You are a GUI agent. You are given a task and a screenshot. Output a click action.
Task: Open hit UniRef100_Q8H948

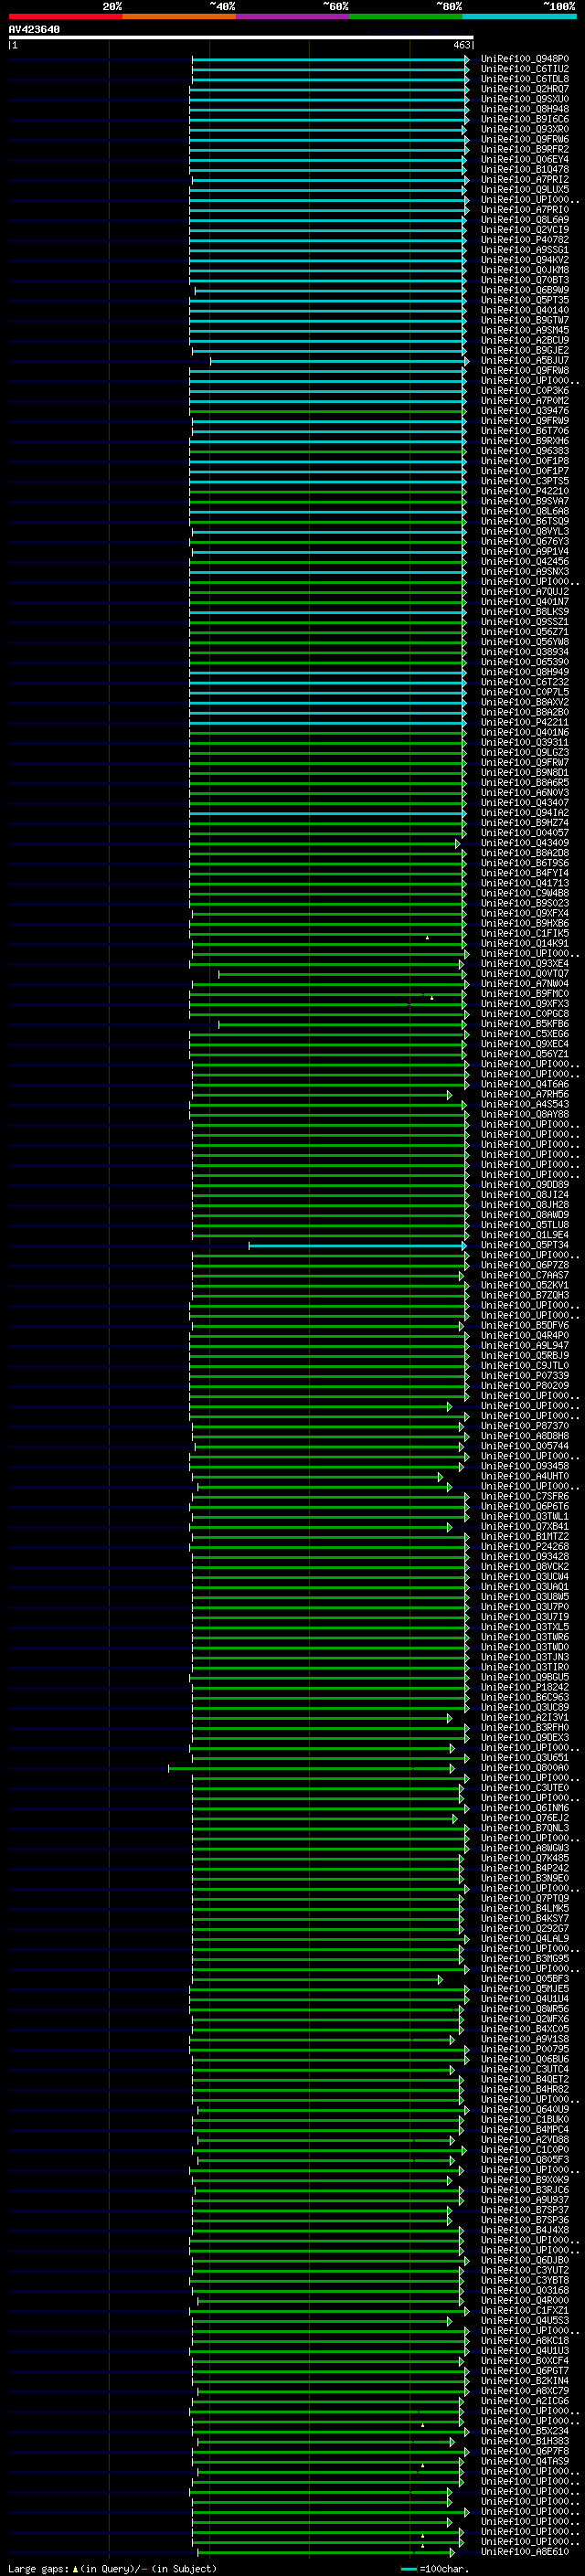pyautogui.click(x=525, y=109)
